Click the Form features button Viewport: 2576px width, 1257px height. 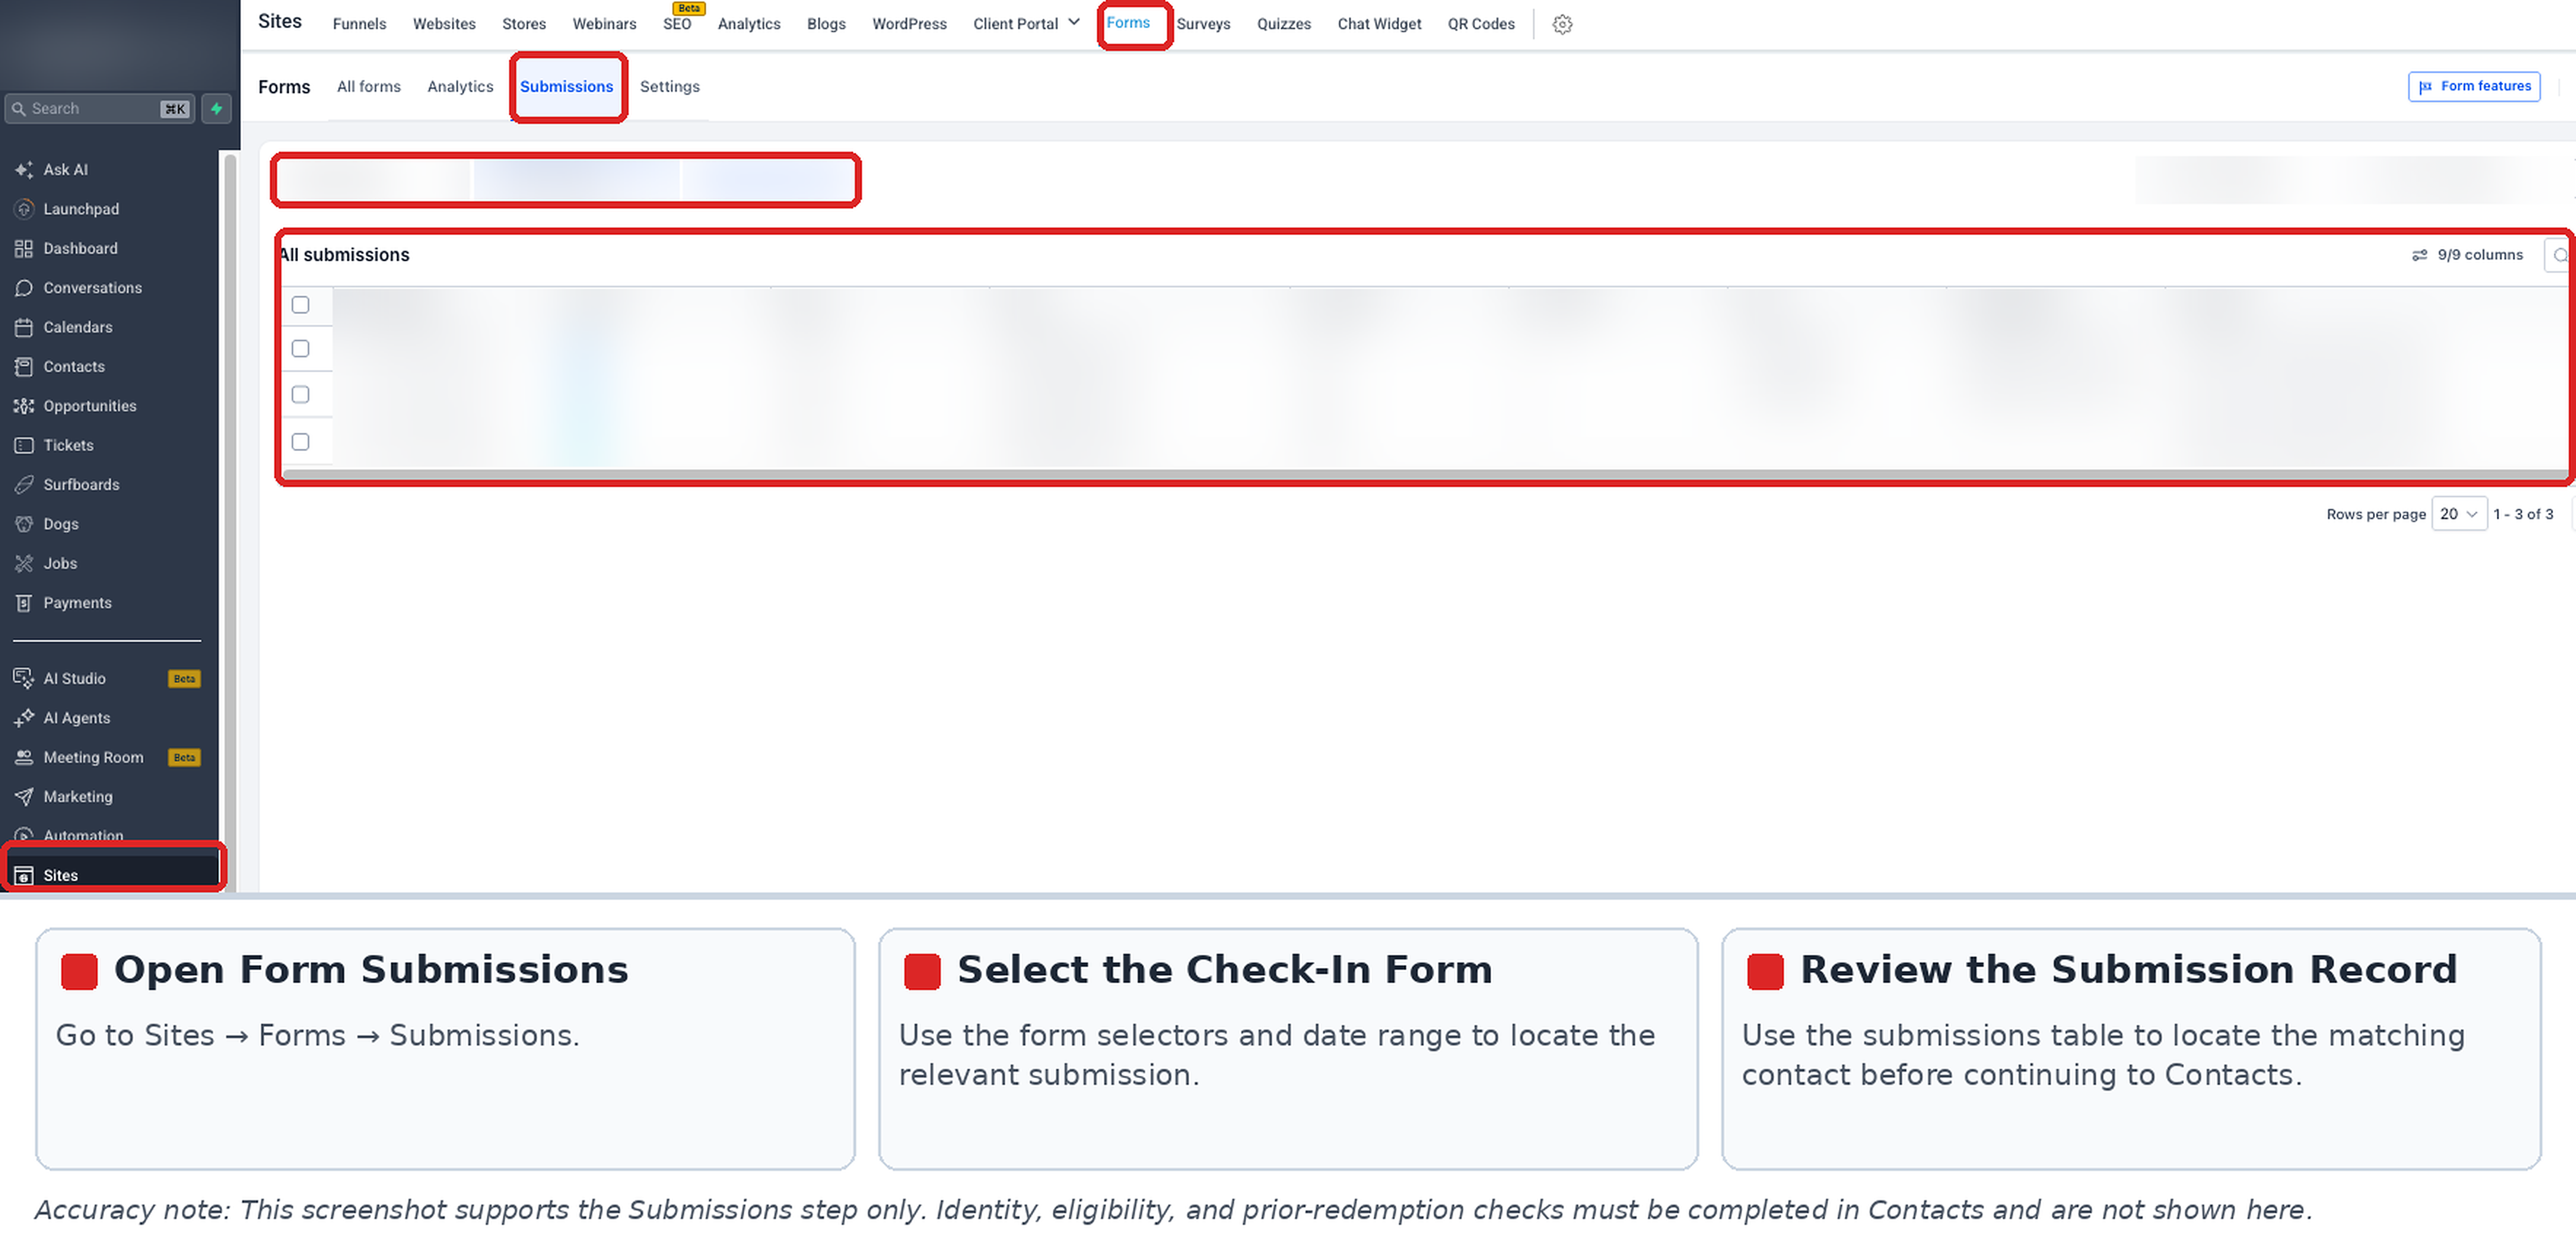pyautogui.click(x=2474, y=86)
